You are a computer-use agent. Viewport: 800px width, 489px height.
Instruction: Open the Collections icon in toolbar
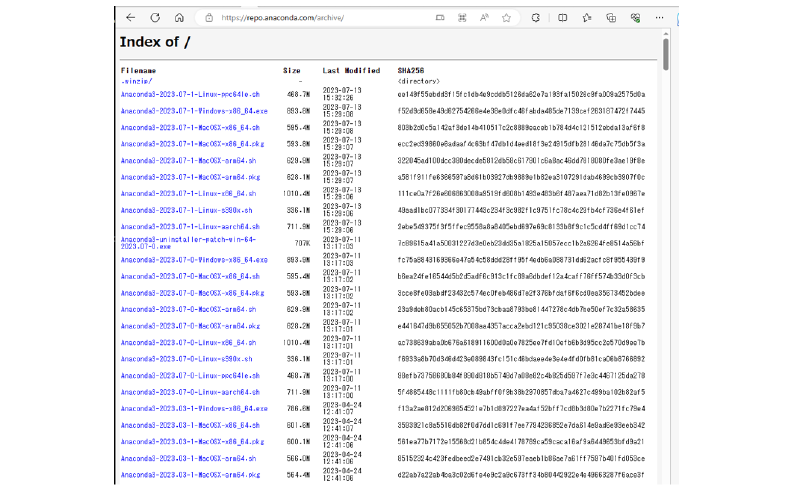click(611, 17)
